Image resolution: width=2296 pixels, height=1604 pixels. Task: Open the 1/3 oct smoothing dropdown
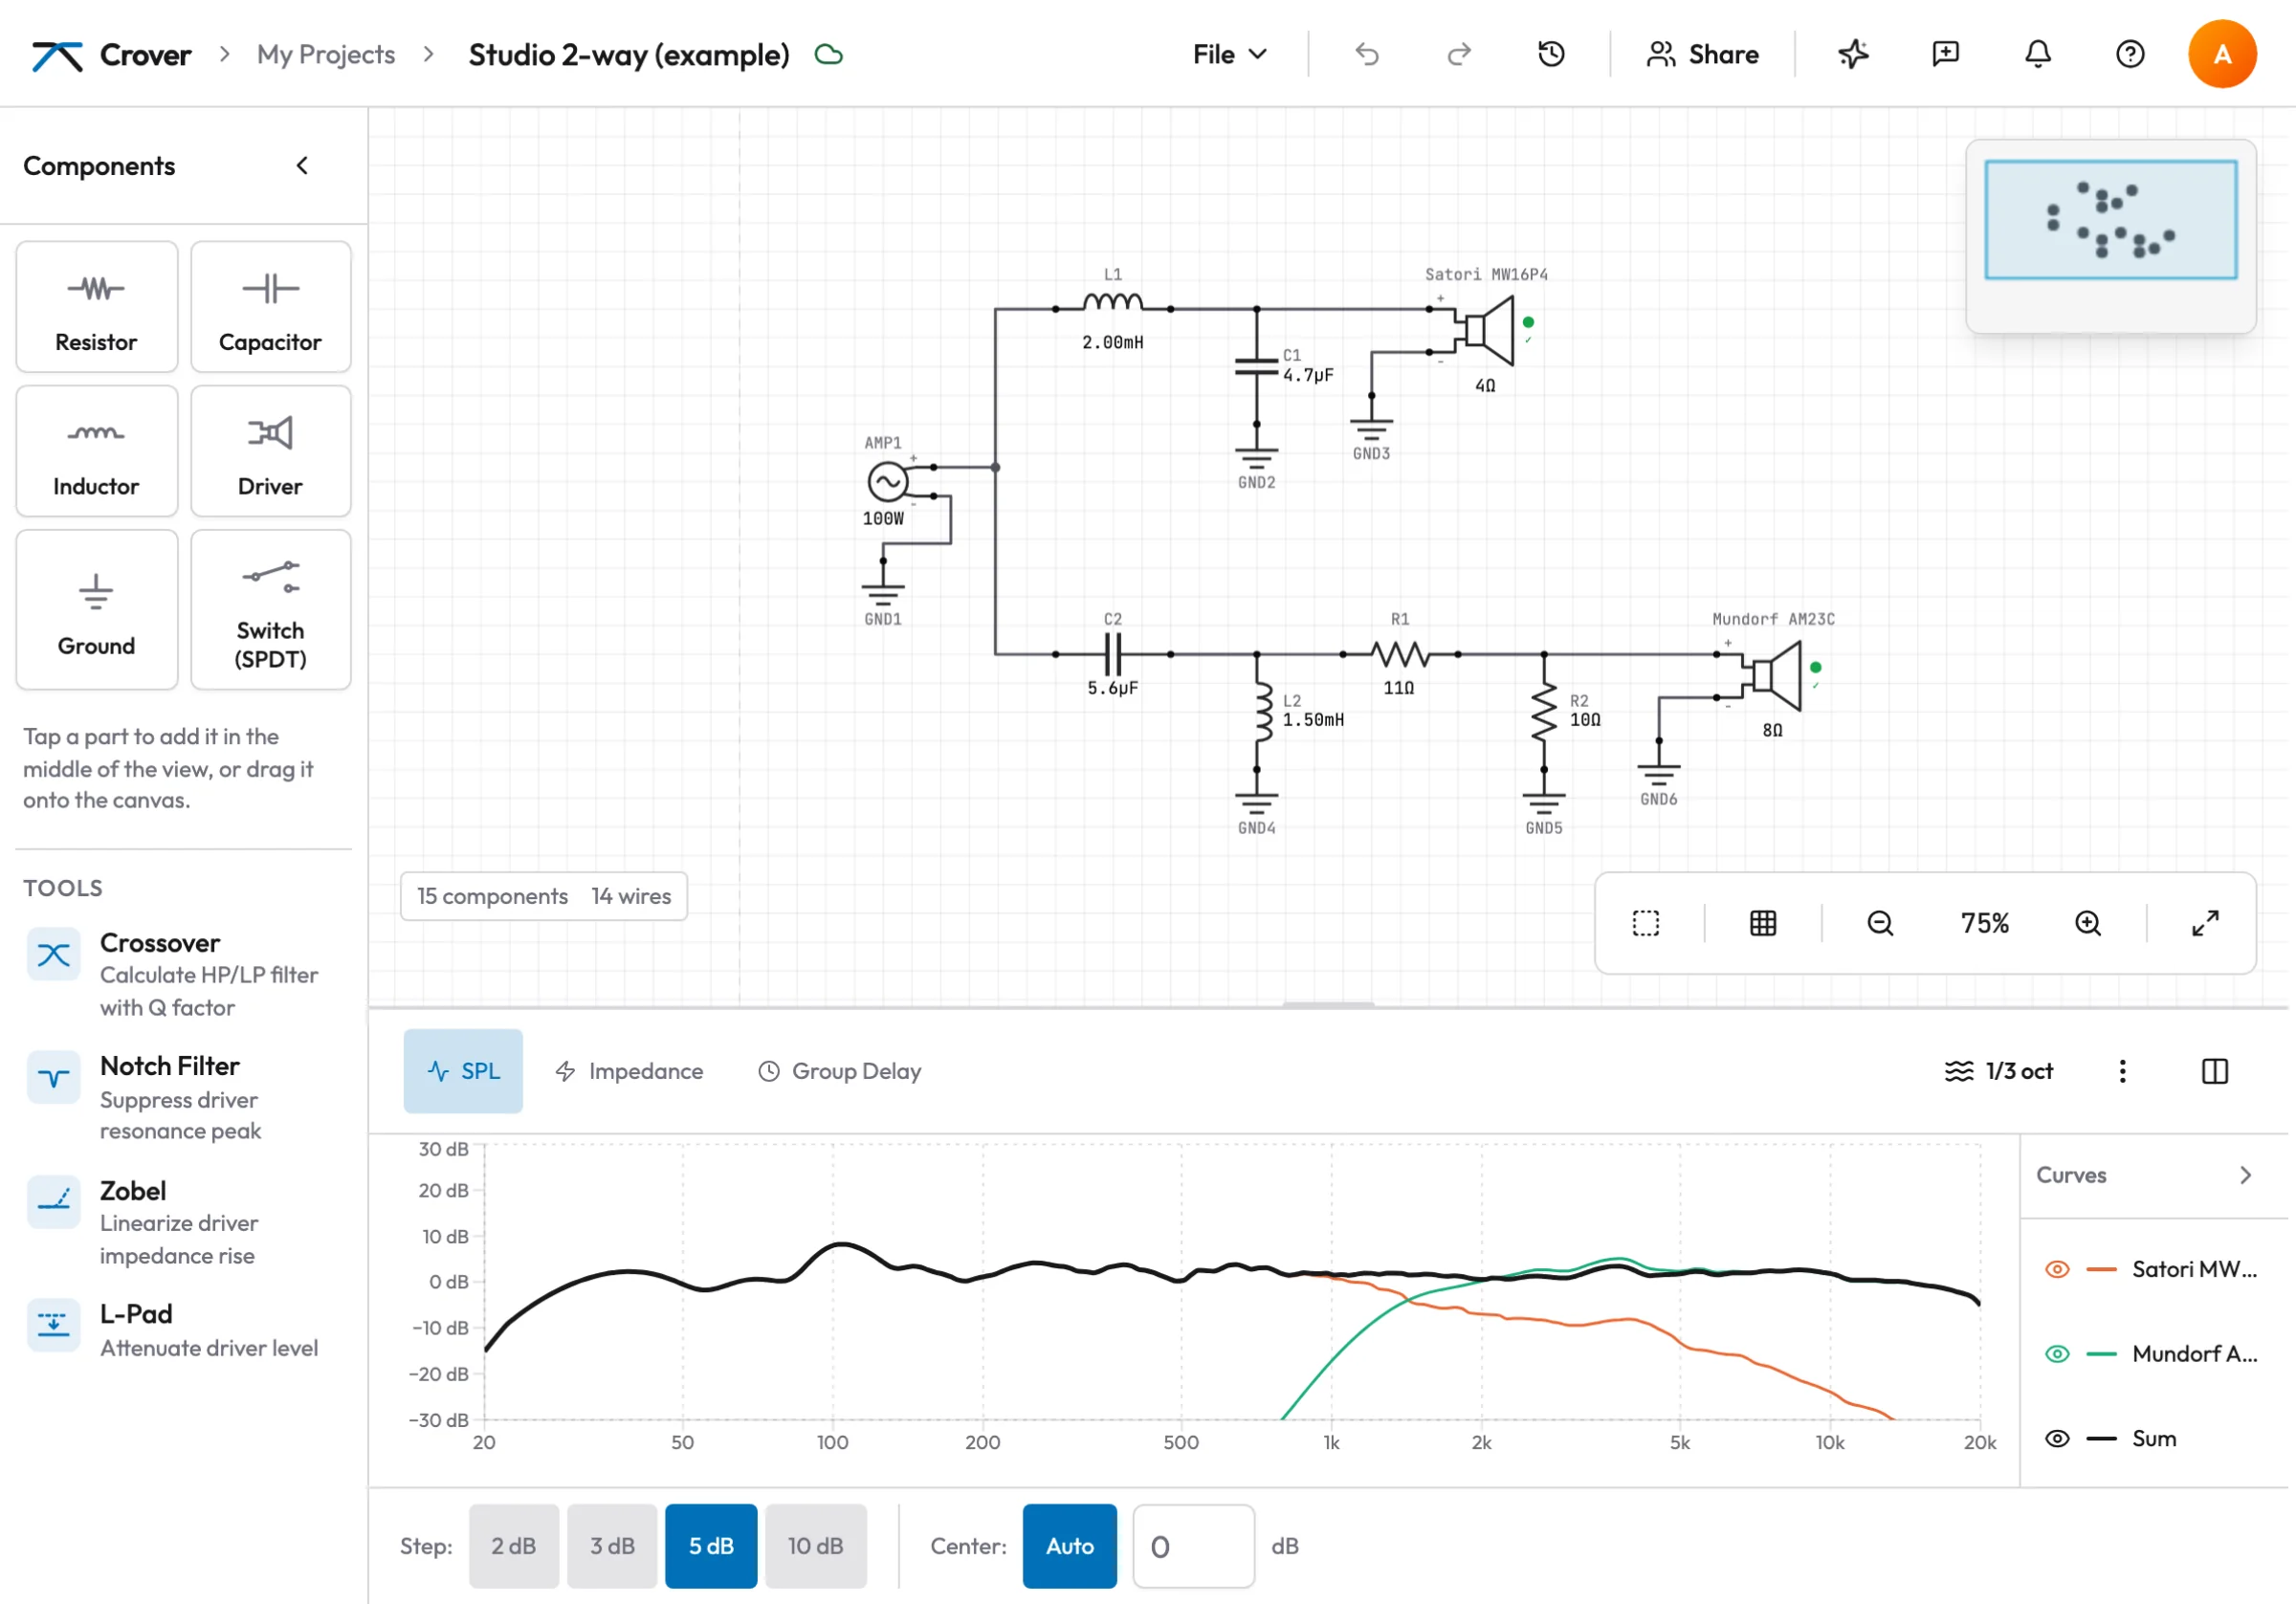tap(1999, 1071)
